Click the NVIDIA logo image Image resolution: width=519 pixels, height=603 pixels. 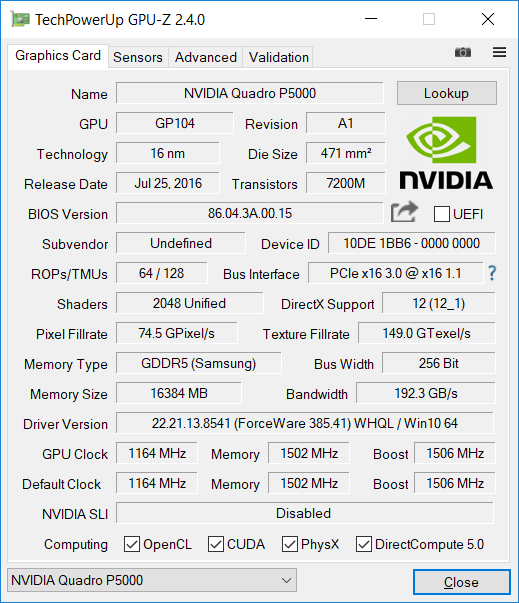[x=446, y=153]
